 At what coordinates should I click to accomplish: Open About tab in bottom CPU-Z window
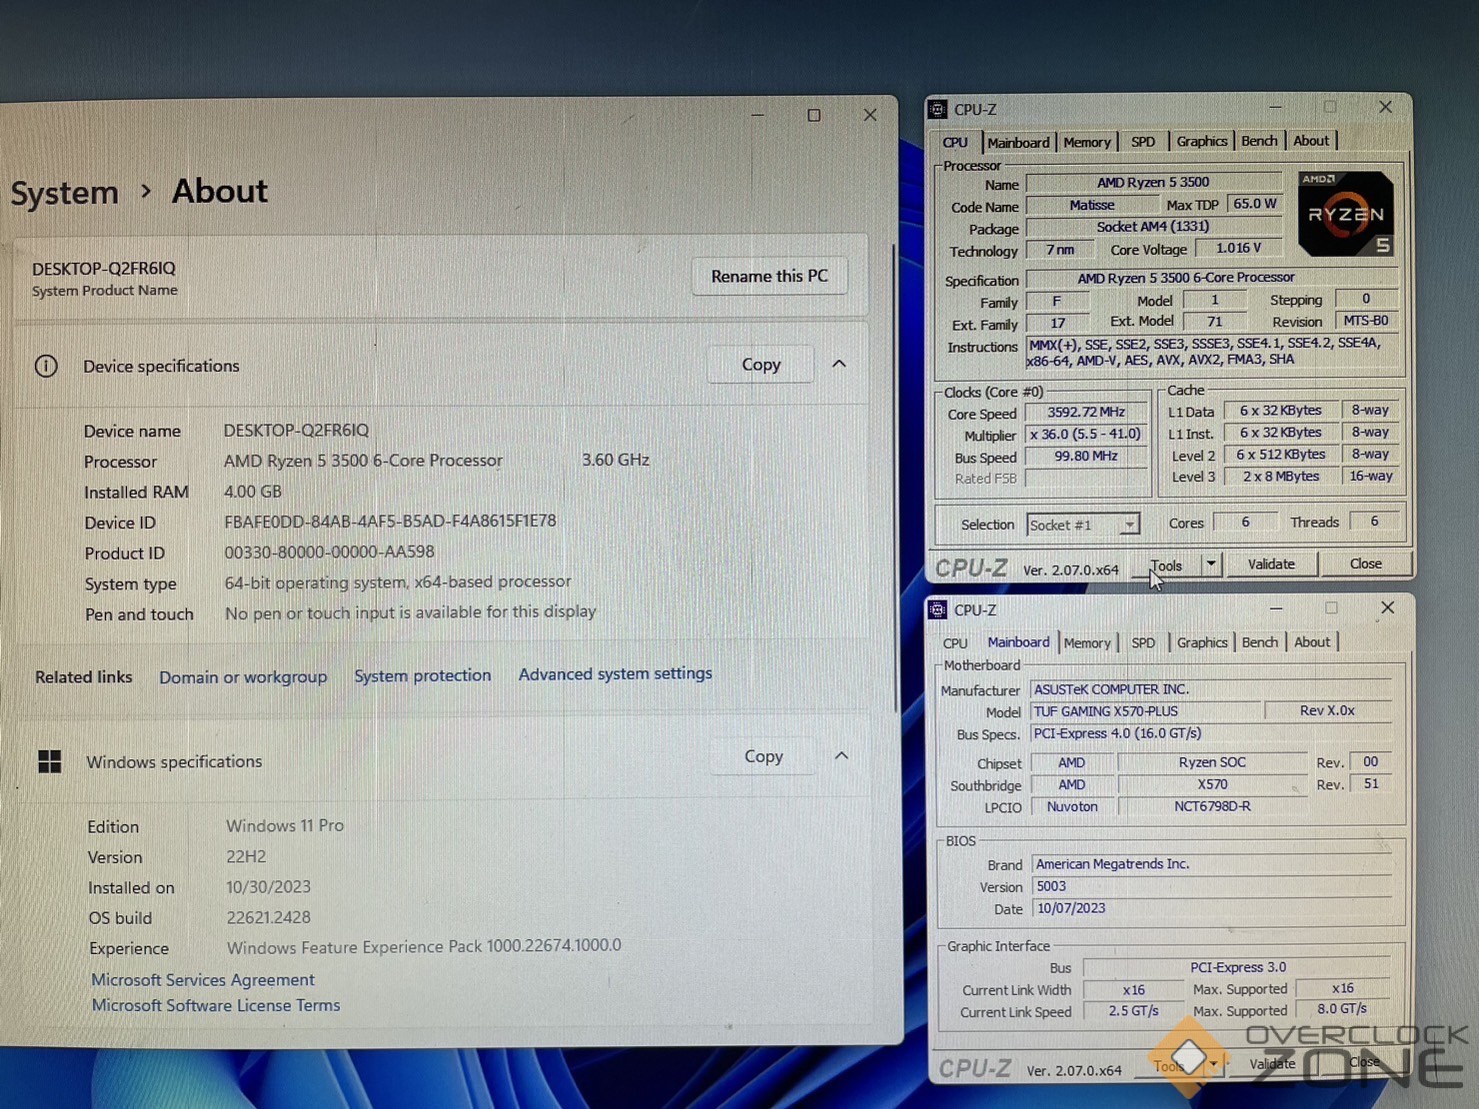coord(1312,642)
